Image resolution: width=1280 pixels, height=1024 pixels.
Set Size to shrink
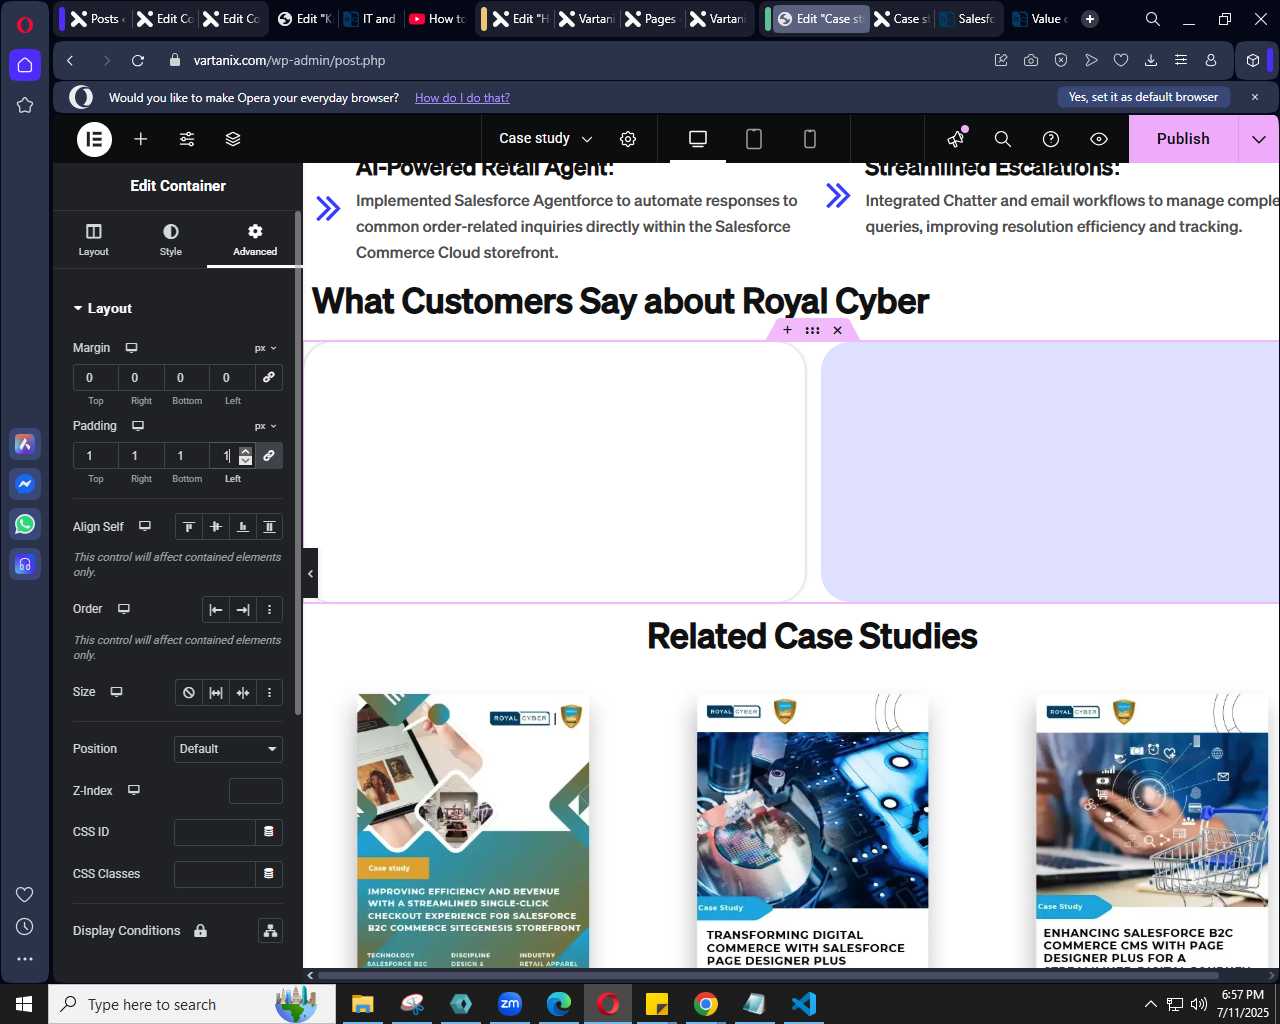point(243,692)
